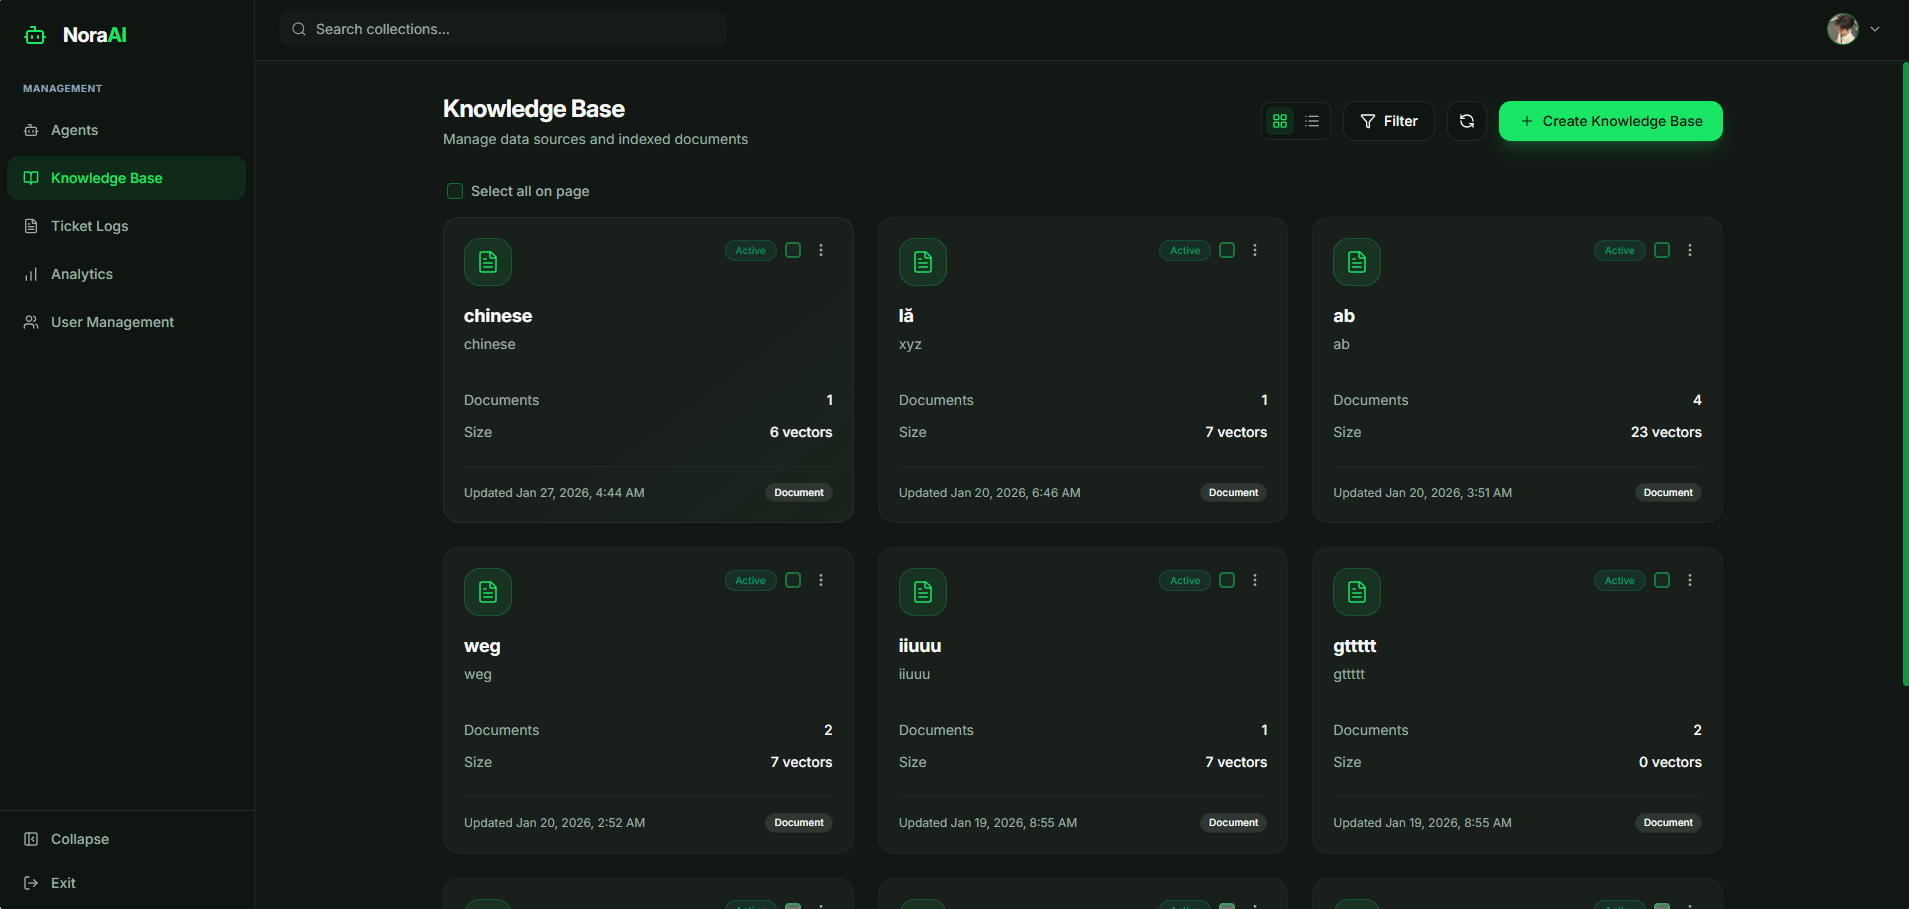
Task: Select the ab collection checkbox
Action: point(1662,250)
